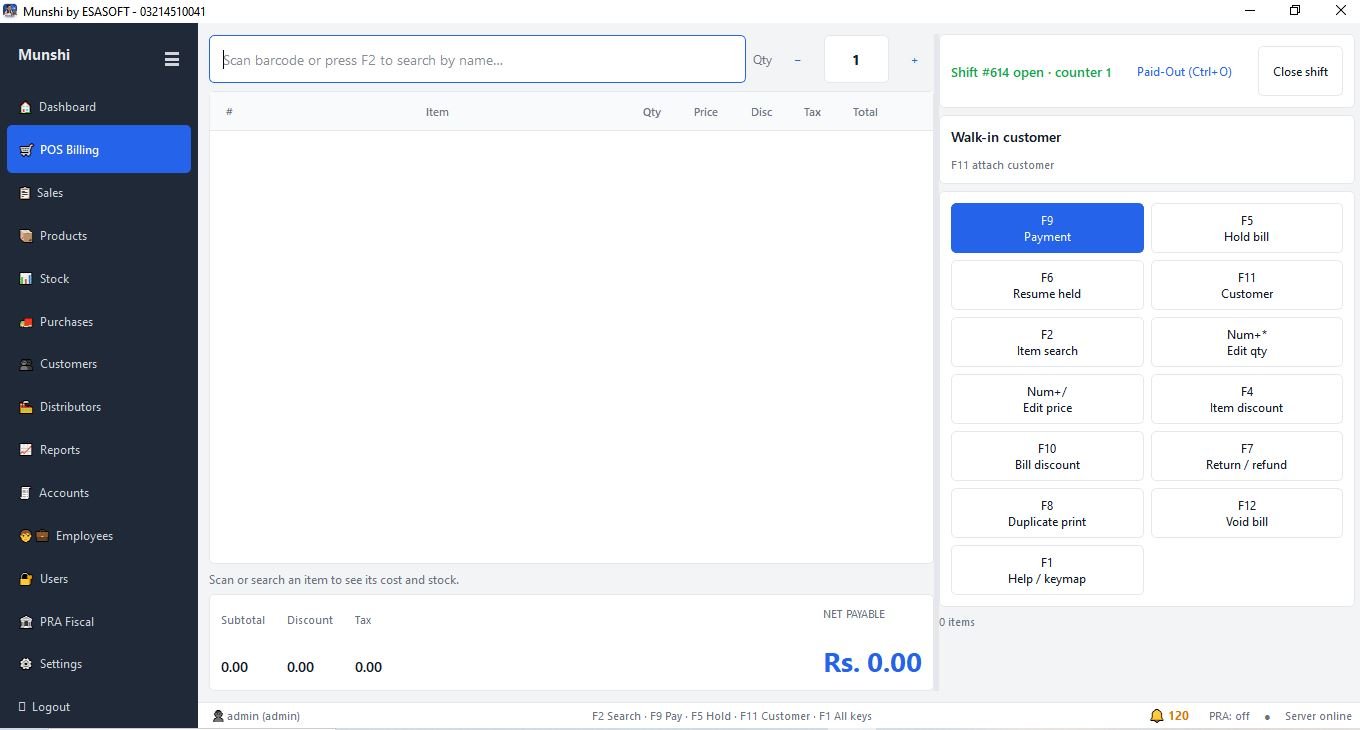Click F10 Bill discount button
The image size is (1360, 730).
point(1047,456)
